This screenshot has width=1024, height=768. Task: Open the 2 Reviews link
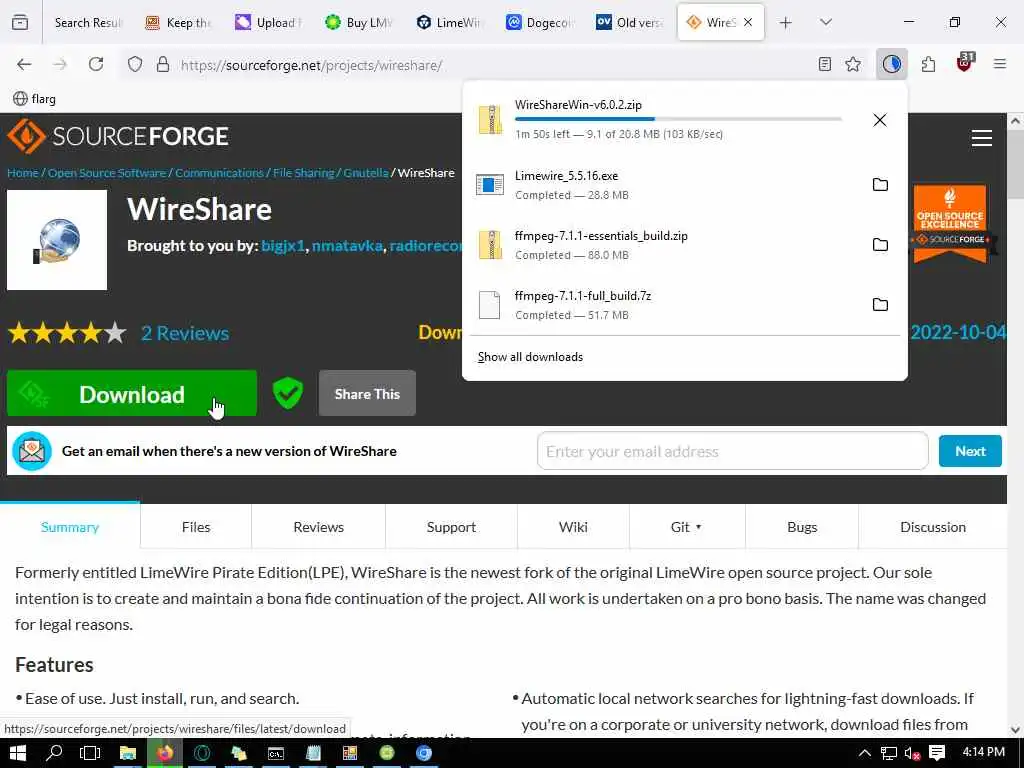[x=185, y=333]
